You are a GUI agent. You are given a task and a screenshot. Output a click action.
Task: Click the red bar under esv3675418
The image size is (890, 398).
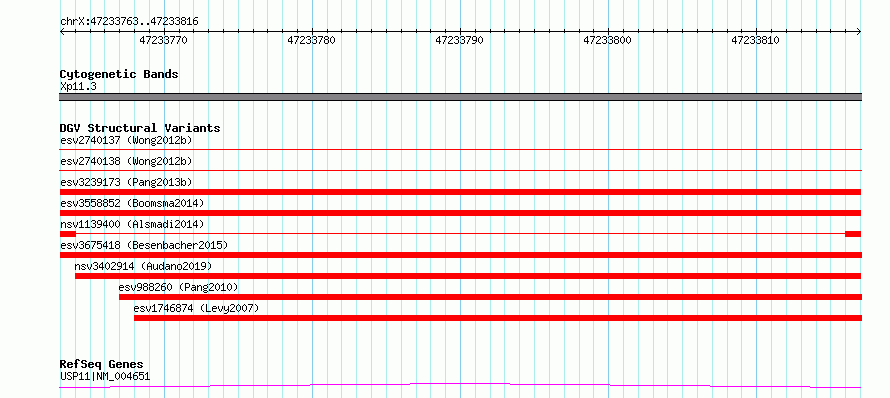tap(460, 255)
